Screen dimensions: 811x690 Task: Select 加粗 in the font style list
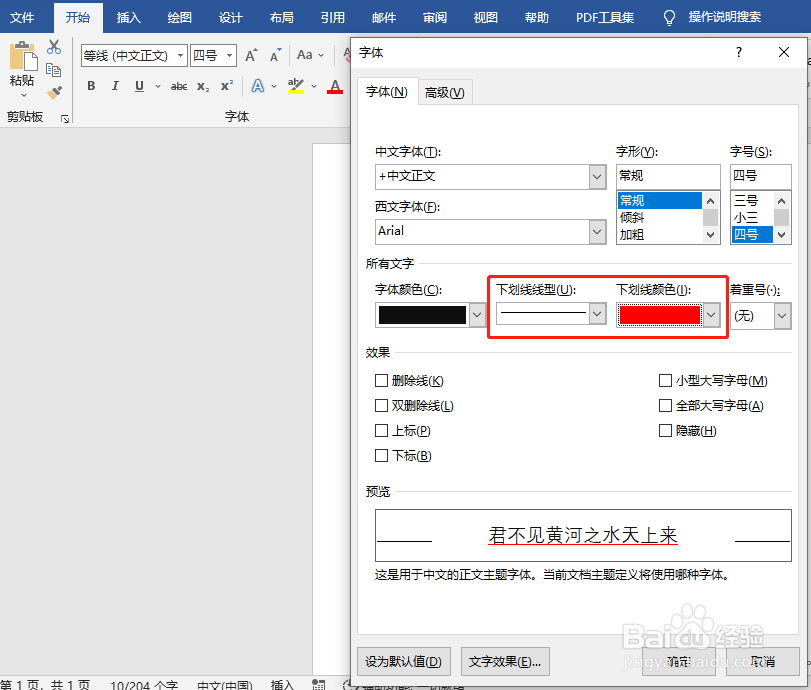(x=659, y=235)
